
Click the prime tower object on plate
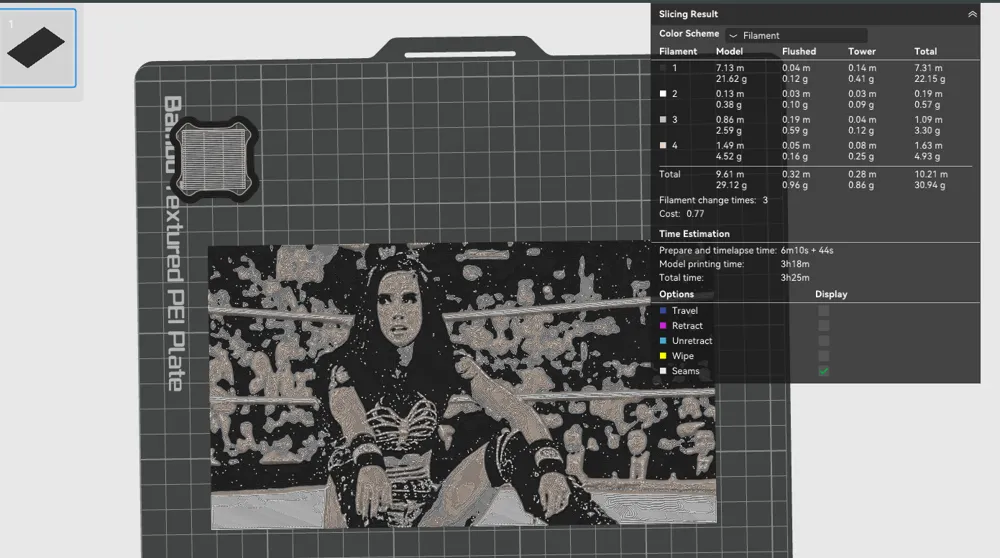tap(214, 159)
